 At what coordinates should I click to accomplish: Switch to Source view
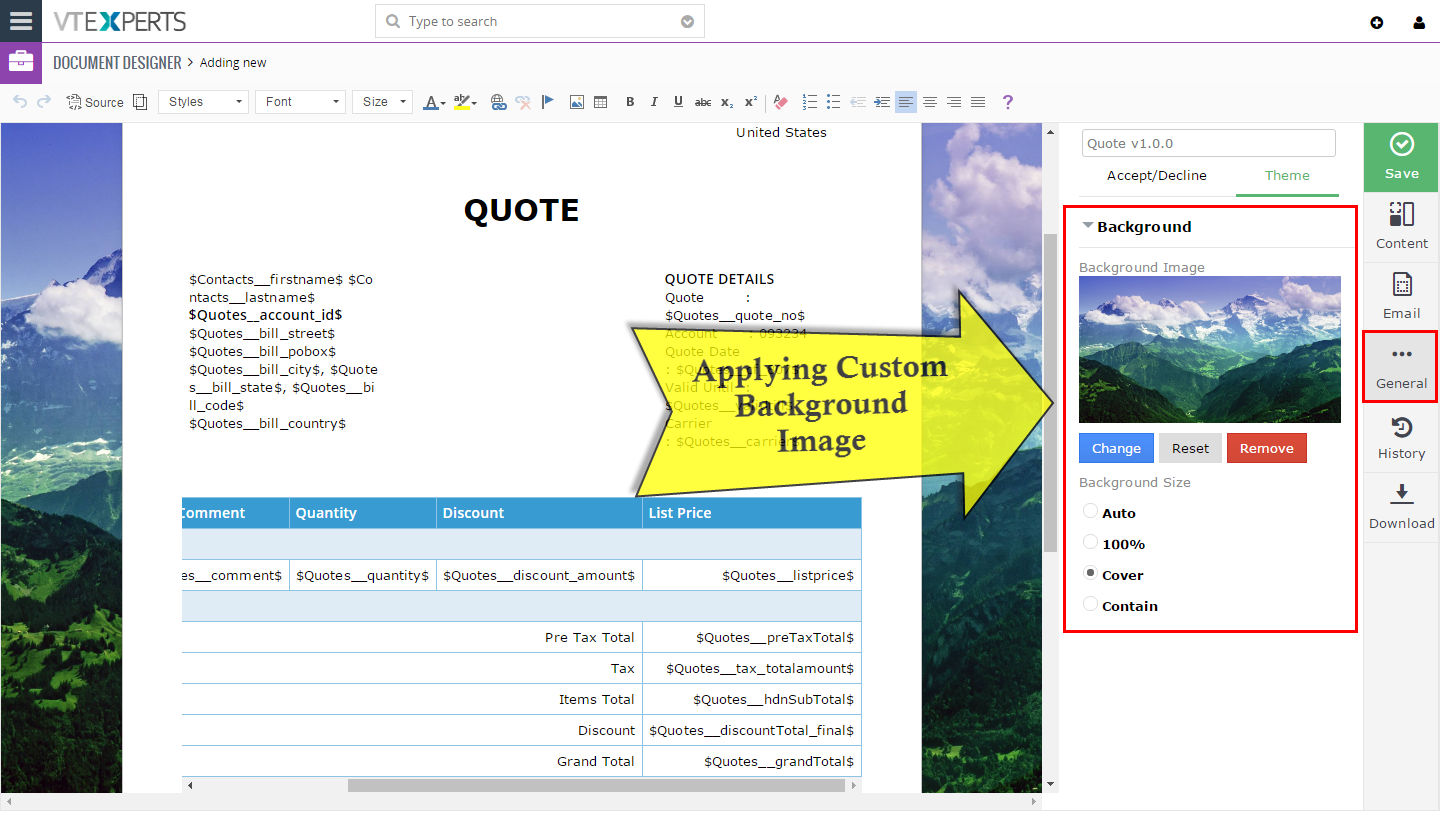(x=95, y=102)
